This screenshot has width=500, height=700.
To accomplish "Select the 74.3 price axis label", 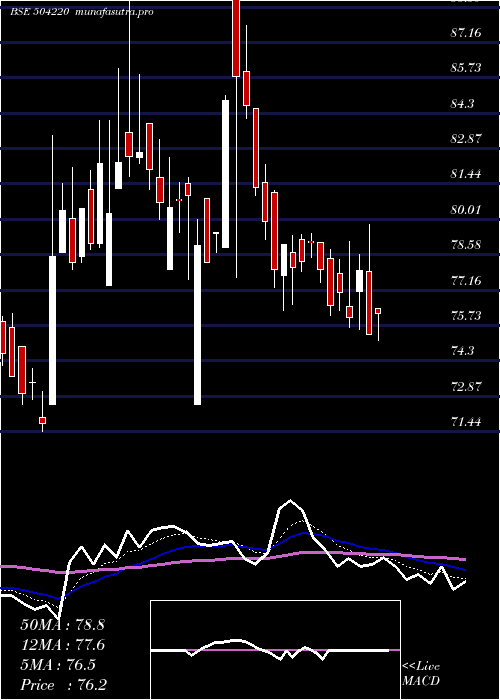I will point(462,351).
